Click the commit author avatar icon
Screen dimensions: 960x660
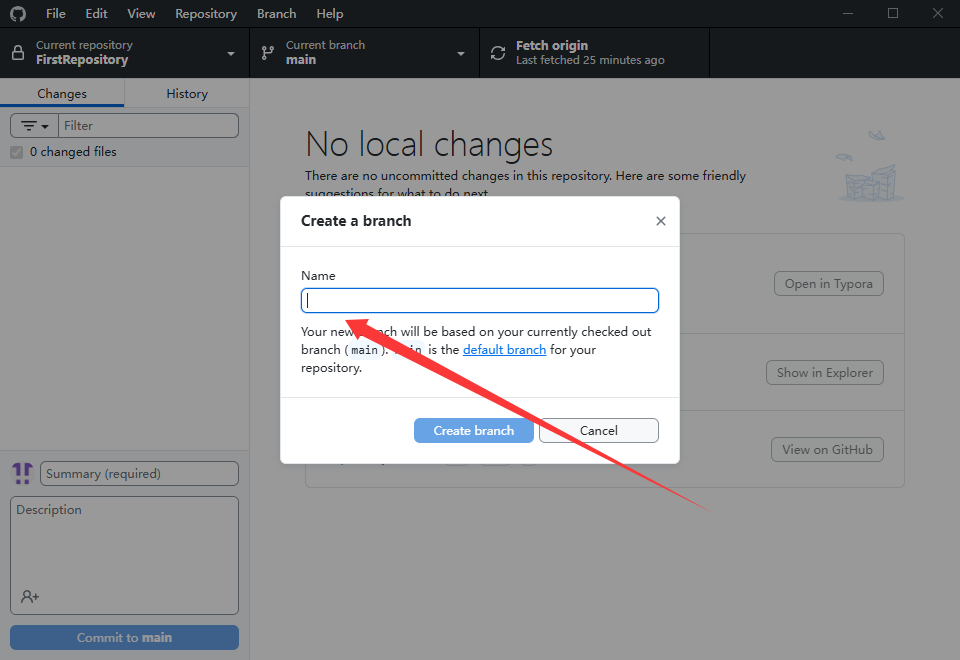click(22, 473)
